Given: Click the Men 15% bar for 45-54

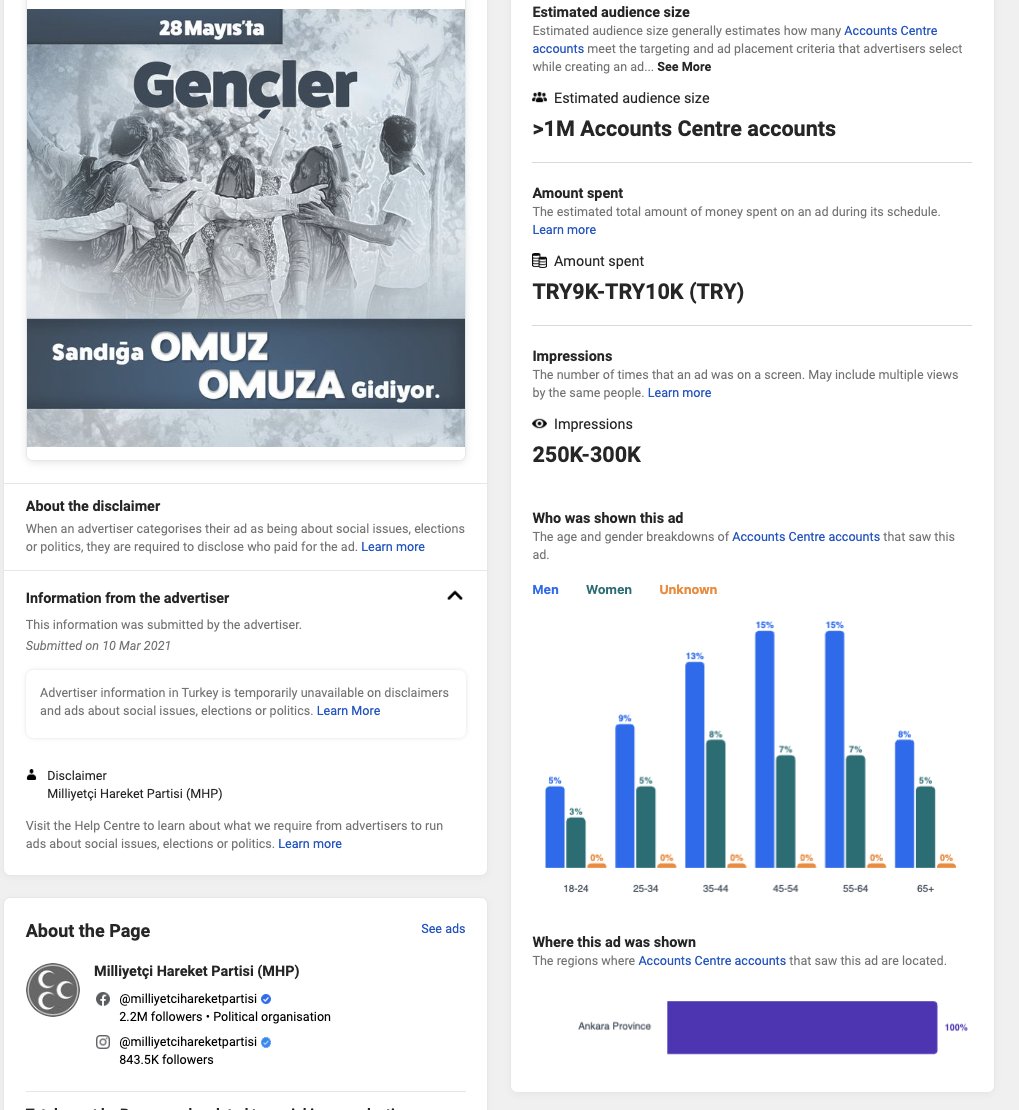Looking at the screenshot, I should pyautogui.click(x=765, y=749).
